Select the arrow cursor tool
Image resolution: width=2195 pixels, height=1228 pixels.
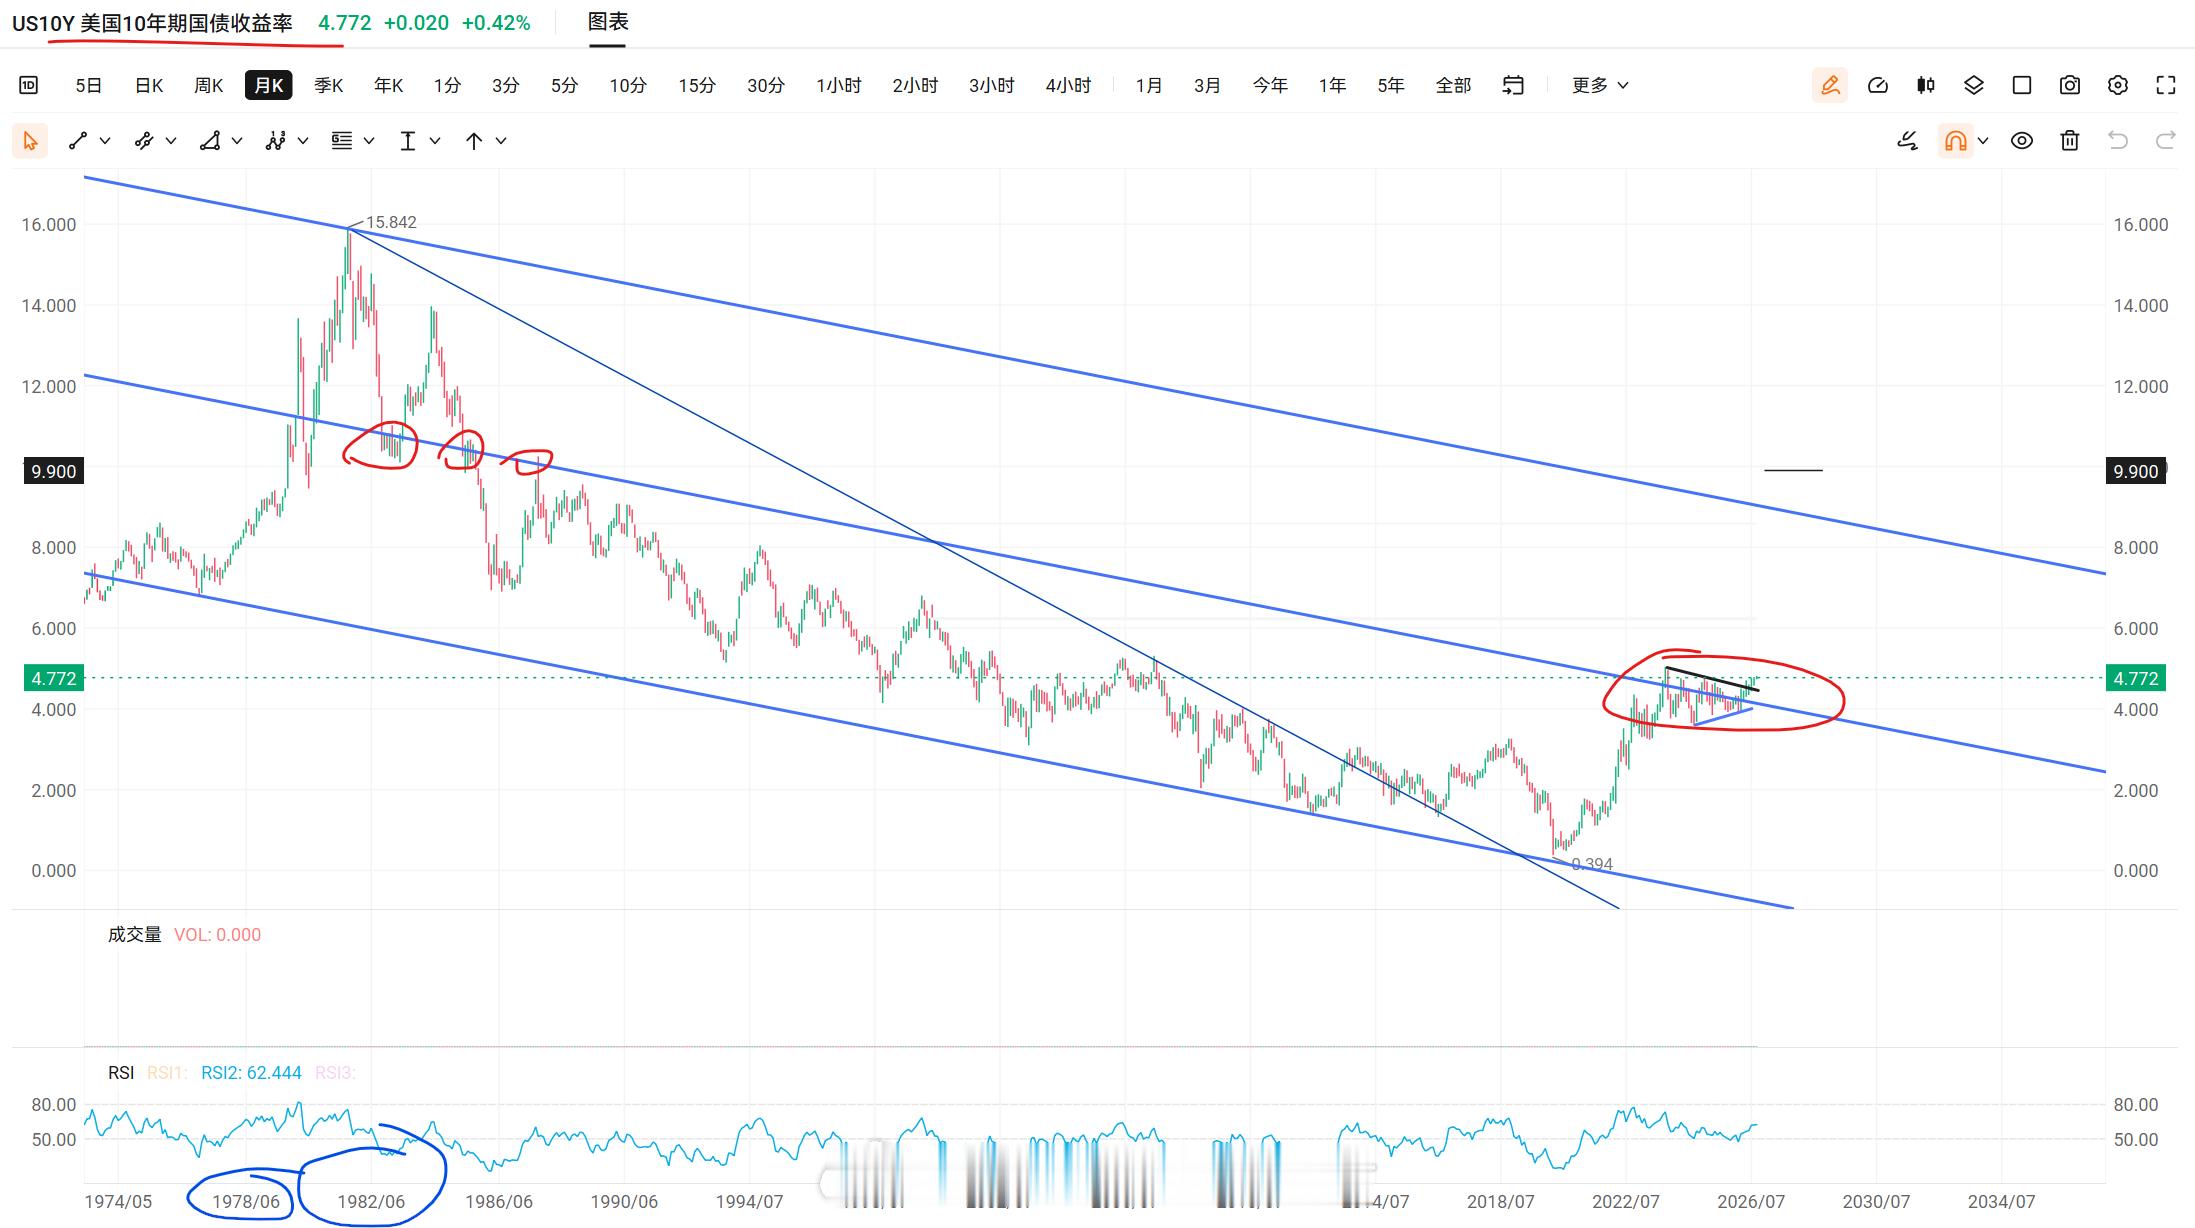pyautogui.click(x=30, y=141)
